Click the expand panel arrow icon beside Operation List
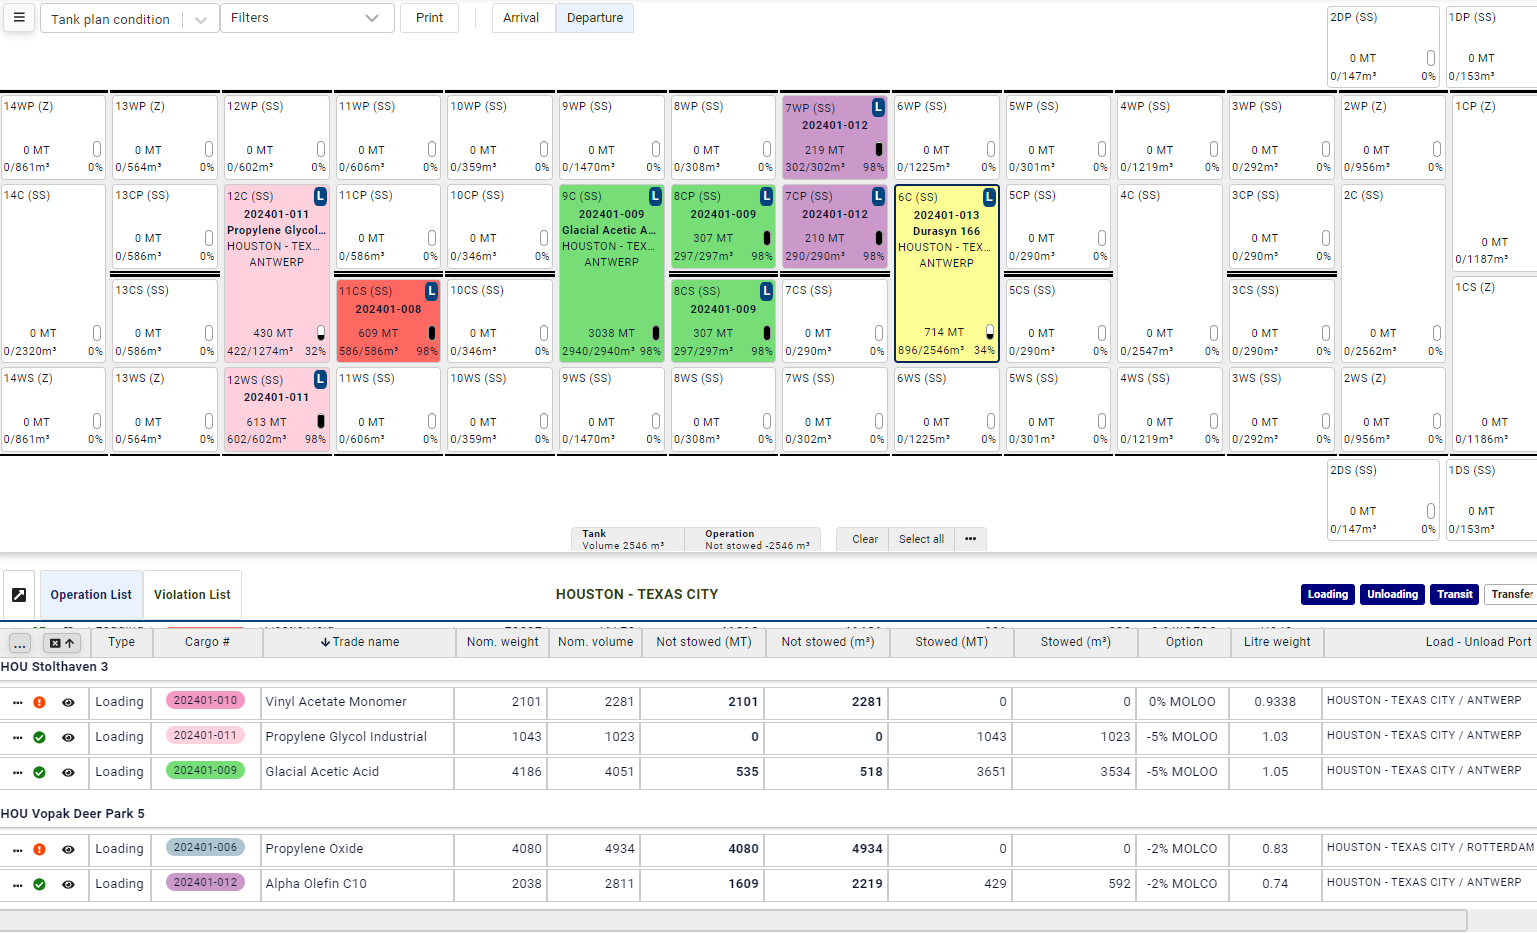 (19, 595)
